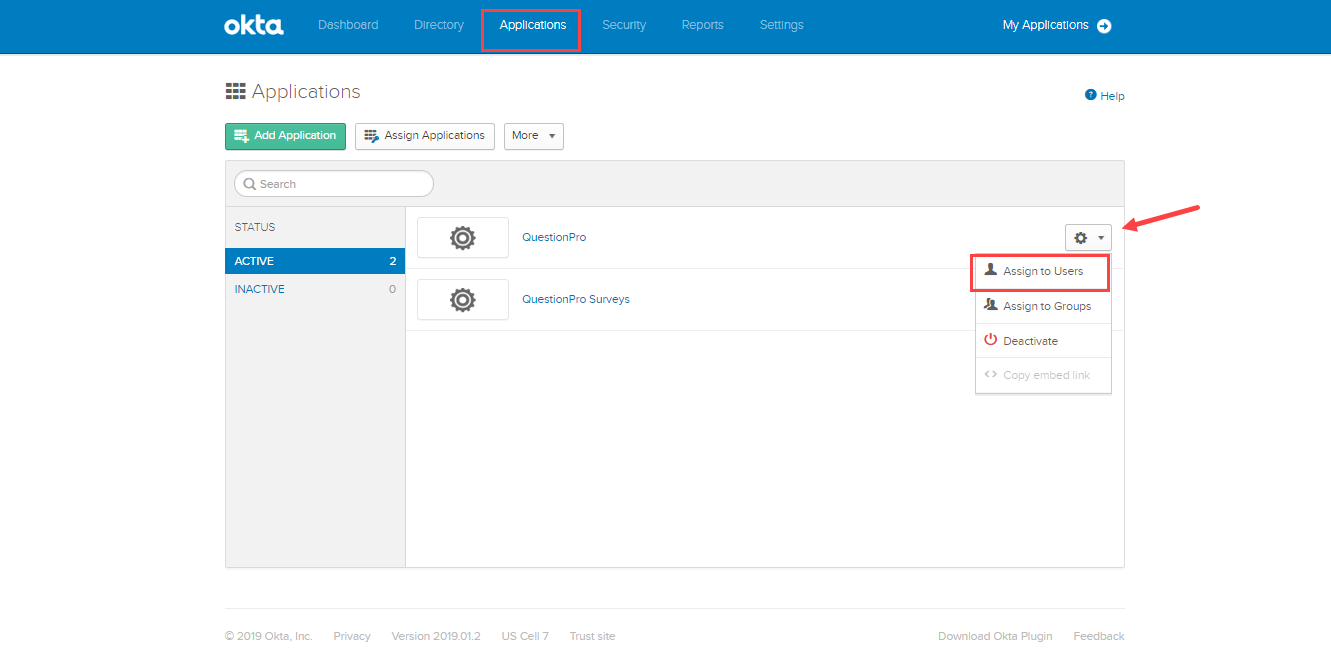
Task: Click Download Okta Plugin link
Action: coord(995,636)
